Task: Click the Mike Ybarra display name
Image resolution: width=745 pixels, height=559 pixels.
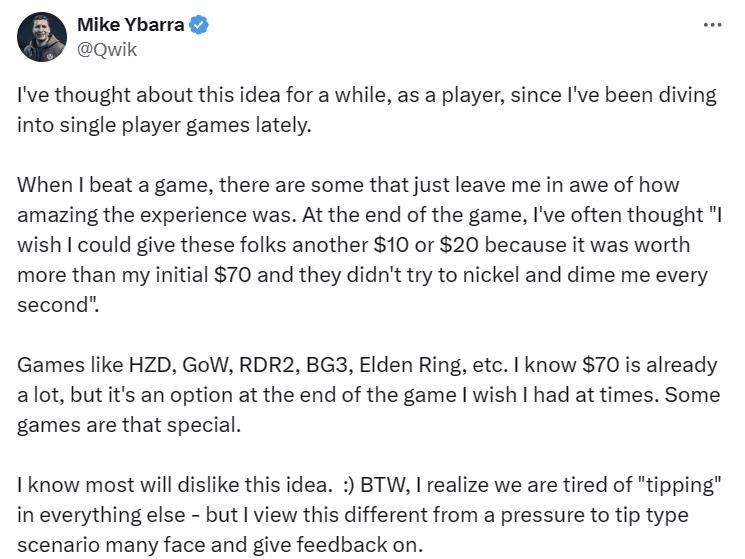Action: (x=130, y=26)
